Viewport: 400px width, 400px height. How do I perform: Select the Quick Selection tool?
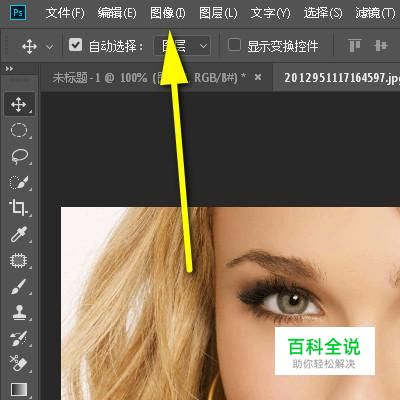point(19,182)
